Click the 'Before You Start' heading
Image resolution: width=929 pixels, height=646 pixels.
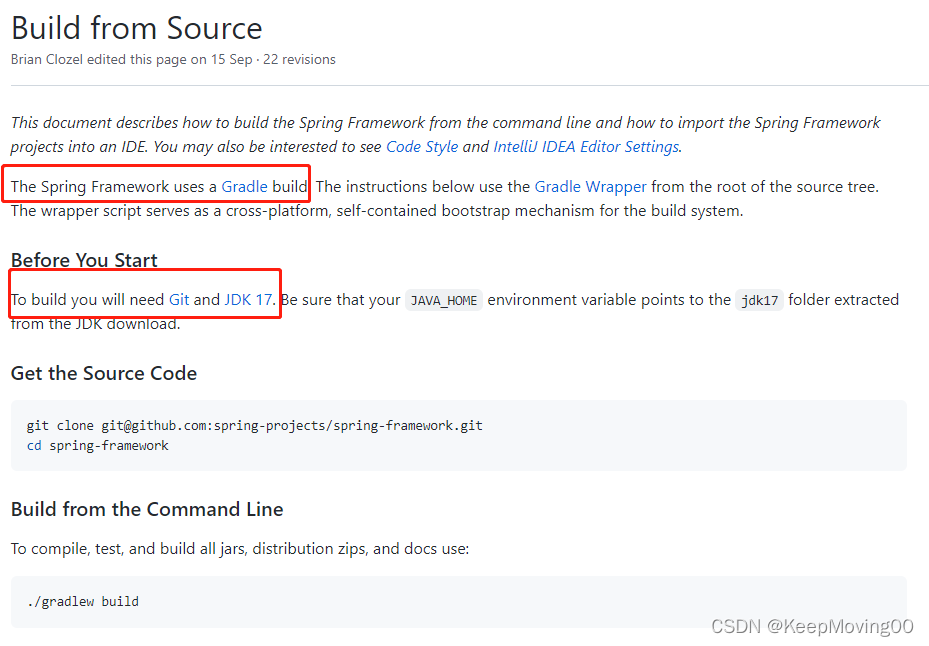point(84,260)
